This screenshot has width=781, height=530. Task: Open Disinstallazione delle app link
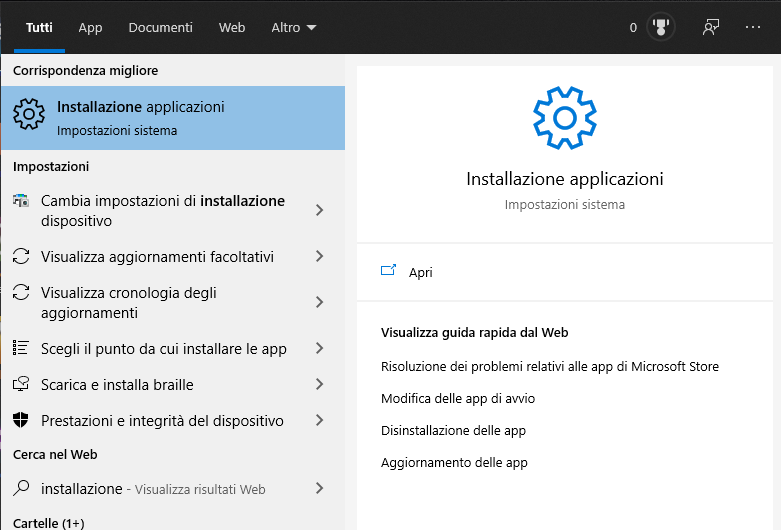pyautogui.click(x=453, y=431)
